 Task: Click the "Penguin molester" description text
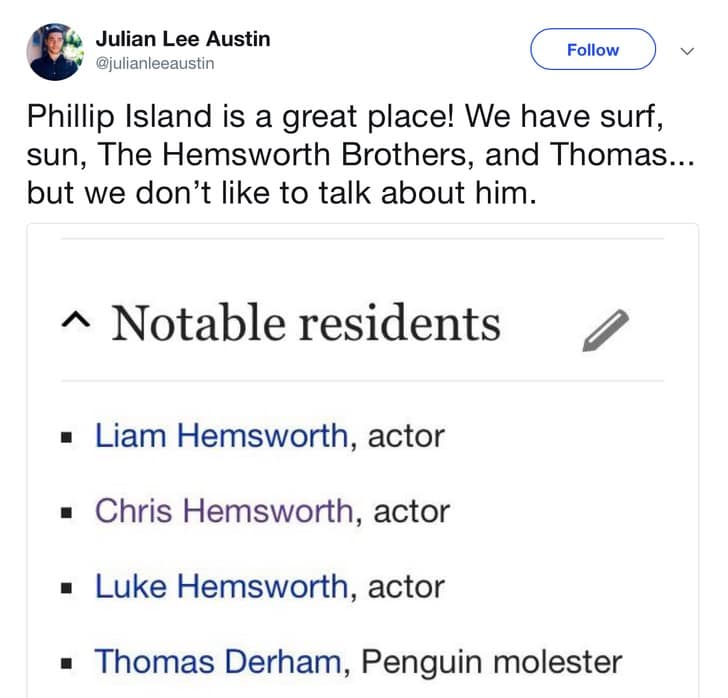491,661
